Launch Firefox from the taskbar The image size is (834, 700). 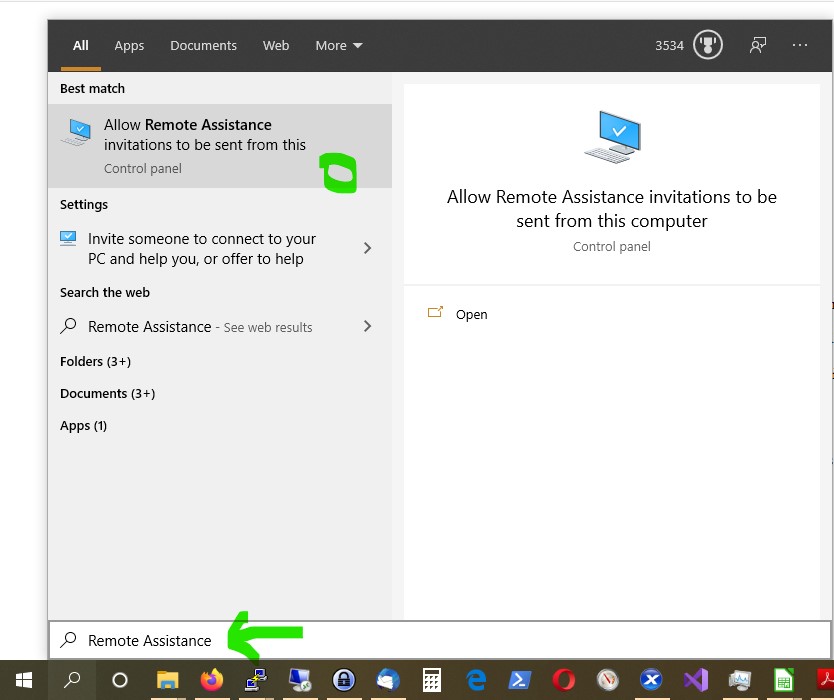[212, 679]
